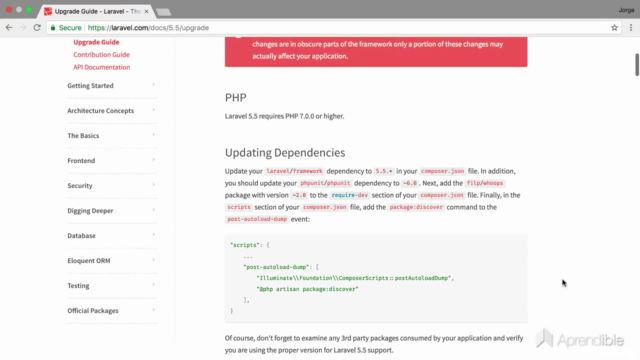
Task: Click "Laravel 5.5 requires PHP 7.0.0" text
Action: tap(269, 116)
